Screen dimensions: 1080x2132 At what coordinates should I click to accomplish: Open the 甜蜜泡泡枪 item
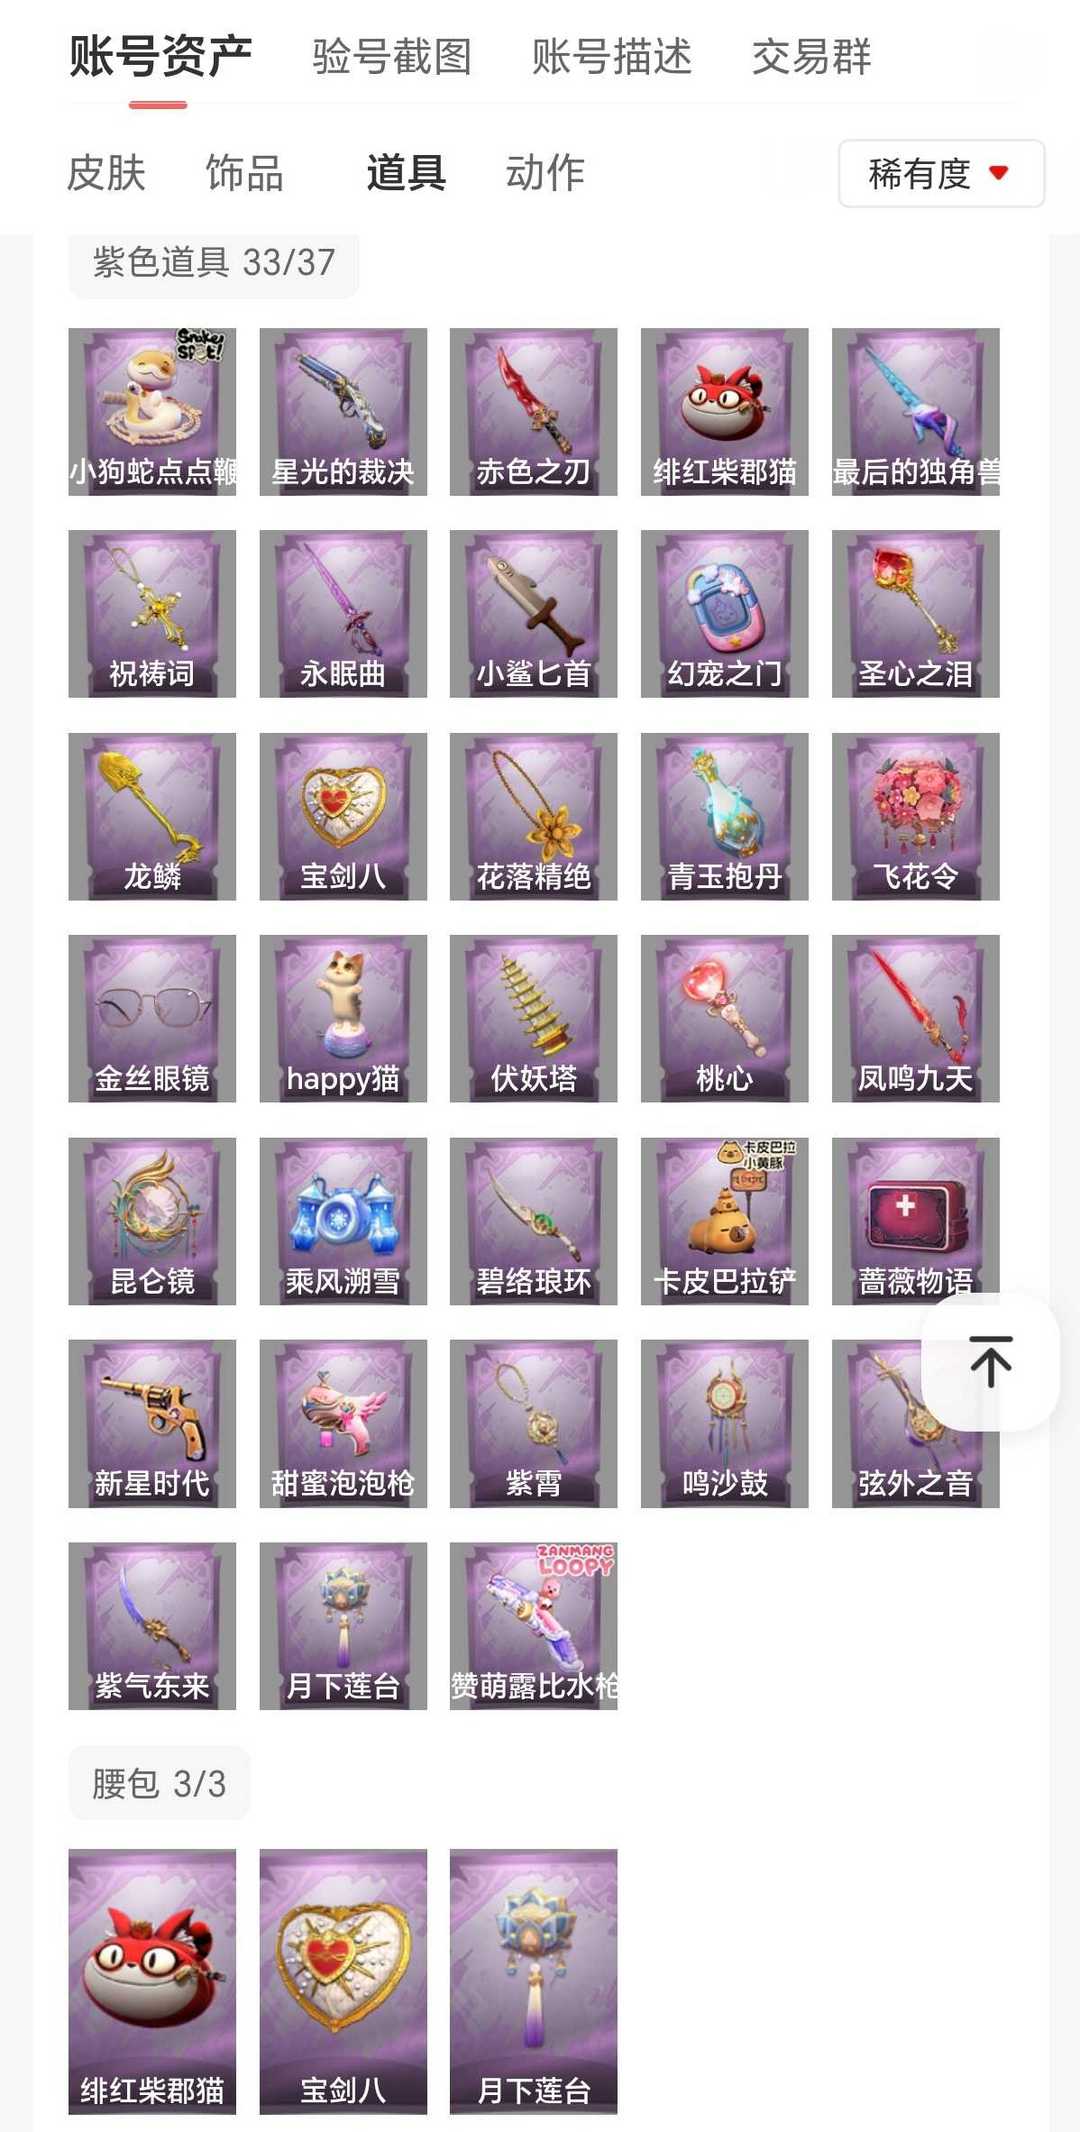click(343, 1424)
